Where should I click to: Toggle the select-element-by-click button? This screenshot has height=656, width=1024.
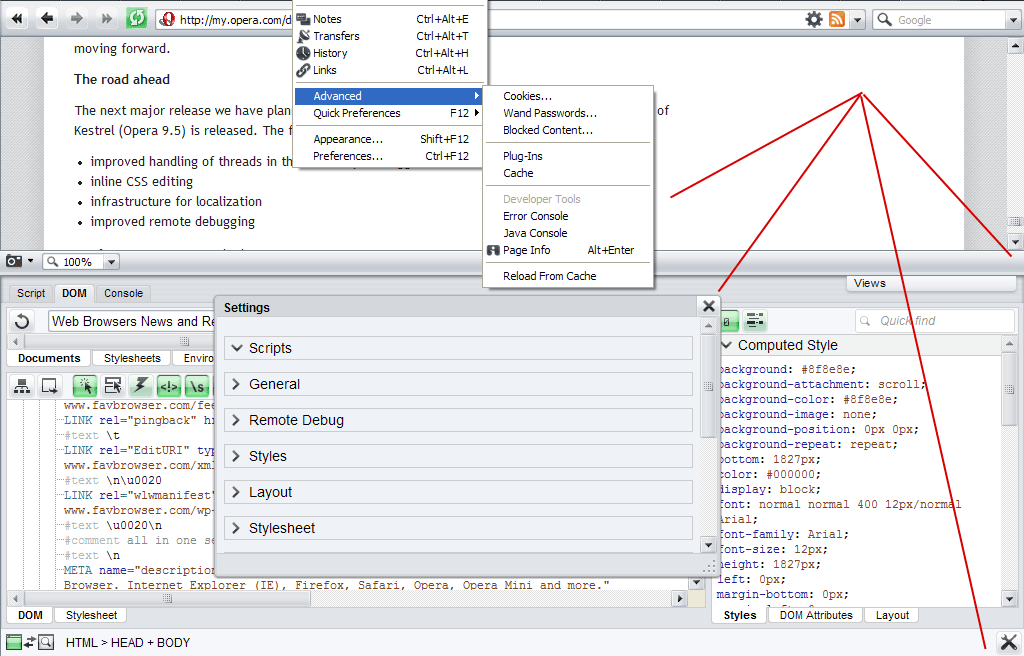pyautogui.click(x=85, y=385)
